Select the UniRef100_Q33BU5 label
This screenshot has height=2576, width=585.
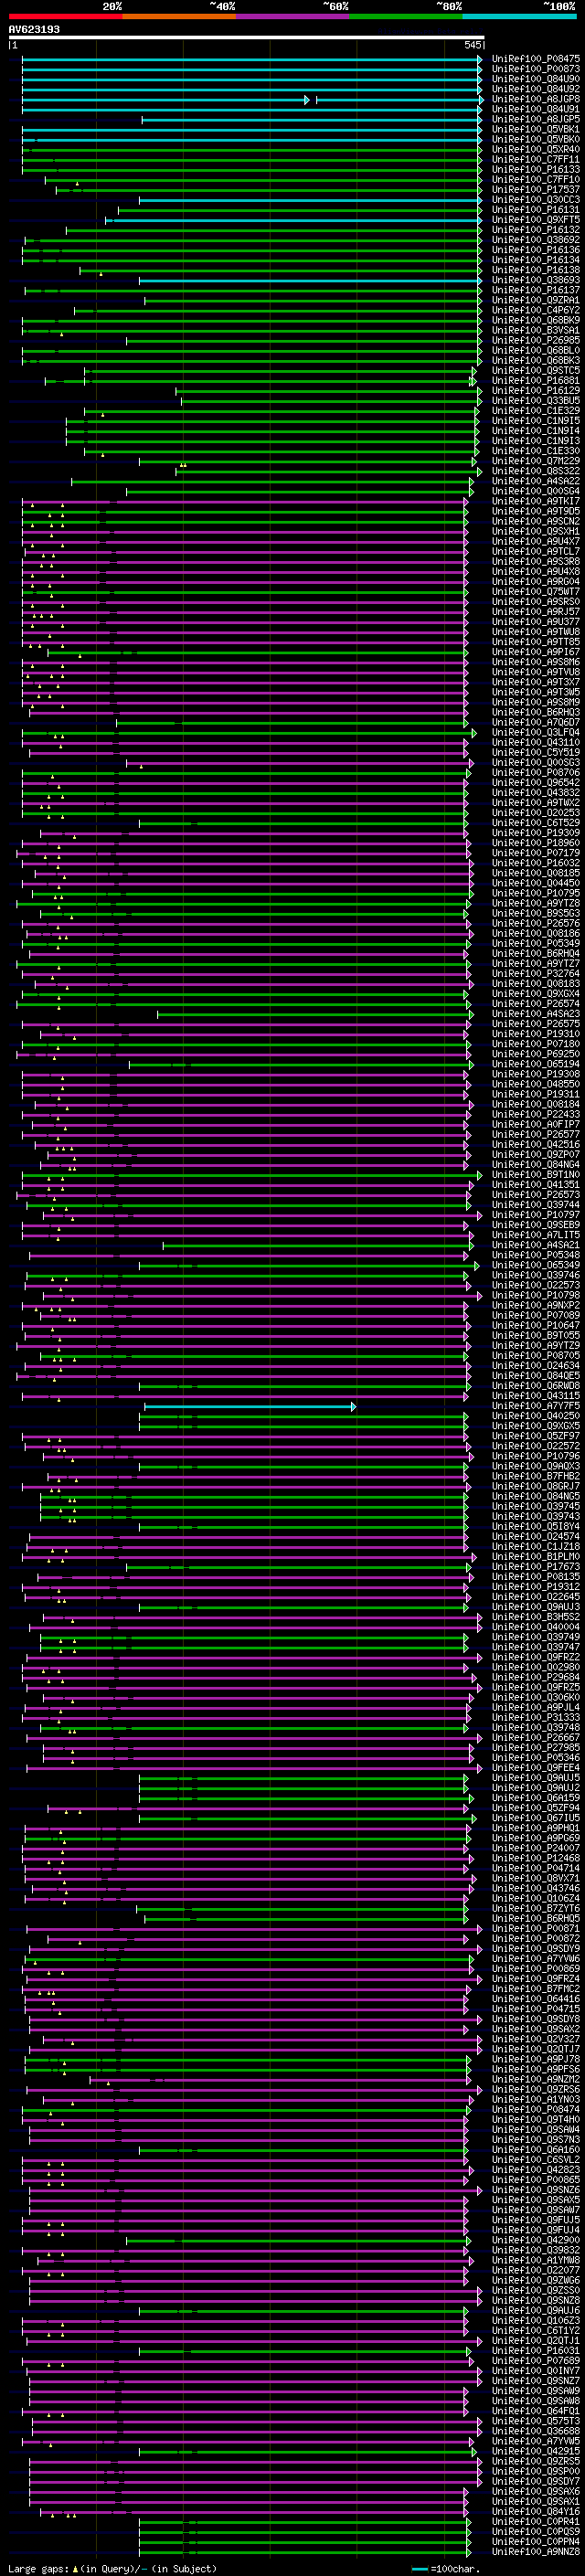[x=535, y=400]
